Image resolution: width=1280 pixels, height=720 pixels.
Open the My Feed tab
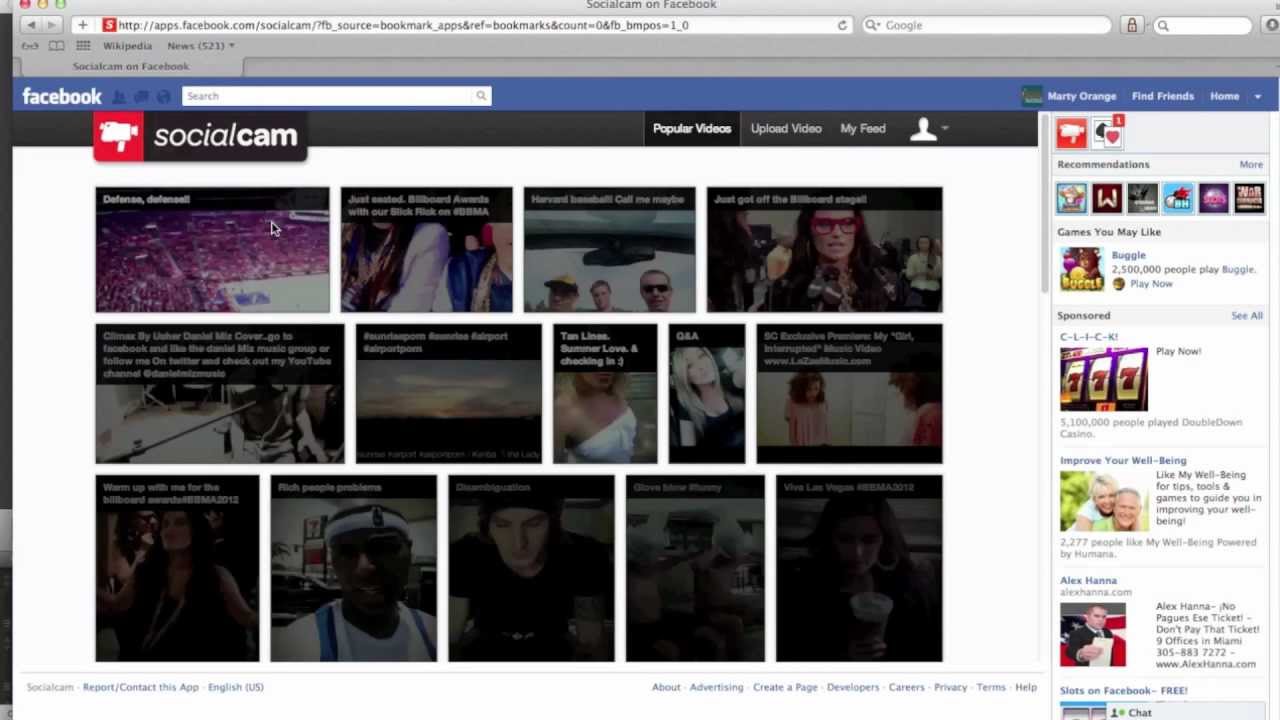[x=863, y=129]
